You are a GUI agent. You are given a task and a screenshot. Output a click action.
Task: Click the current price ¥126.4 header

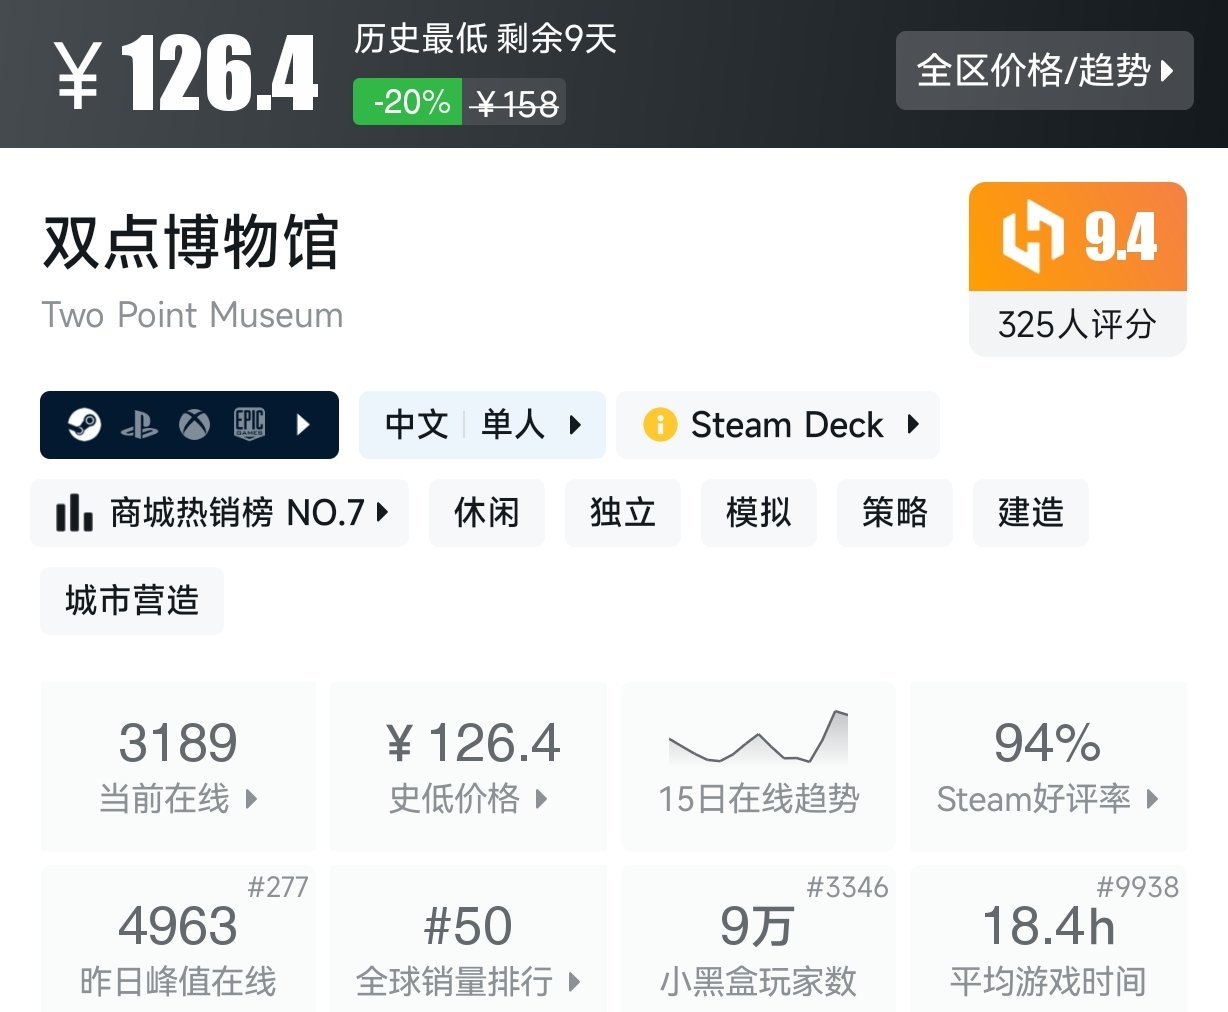coord(186,73)
